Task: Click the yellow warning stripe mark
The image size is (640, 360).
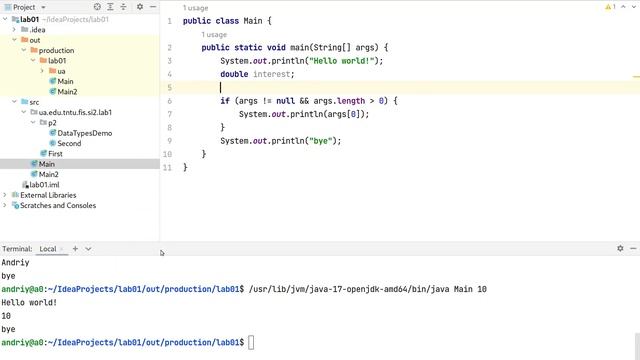Action: pos(636,76)
